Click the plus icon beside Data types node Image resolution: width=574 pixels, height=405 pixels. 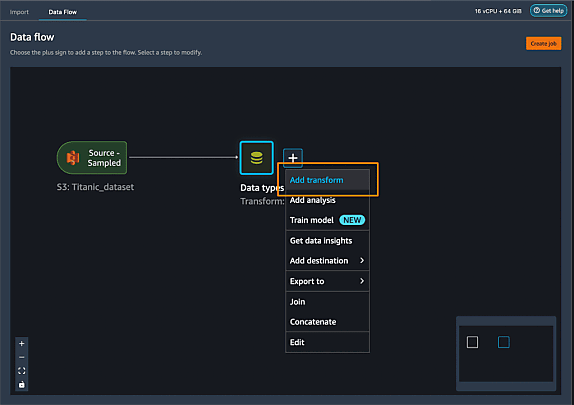(x=292, y=158)
